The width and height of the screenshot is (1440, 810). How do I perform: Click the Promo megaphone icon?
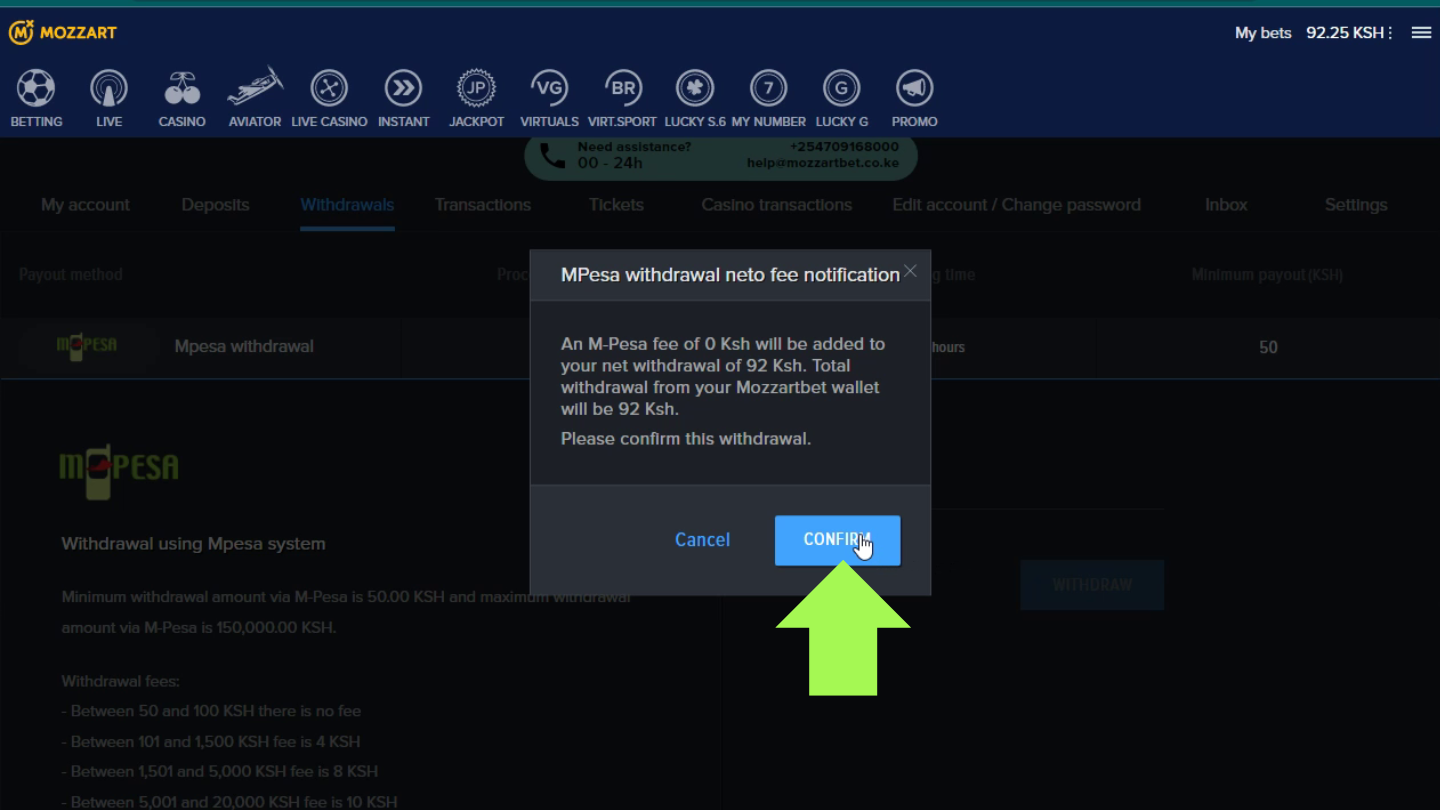(914, 89)
